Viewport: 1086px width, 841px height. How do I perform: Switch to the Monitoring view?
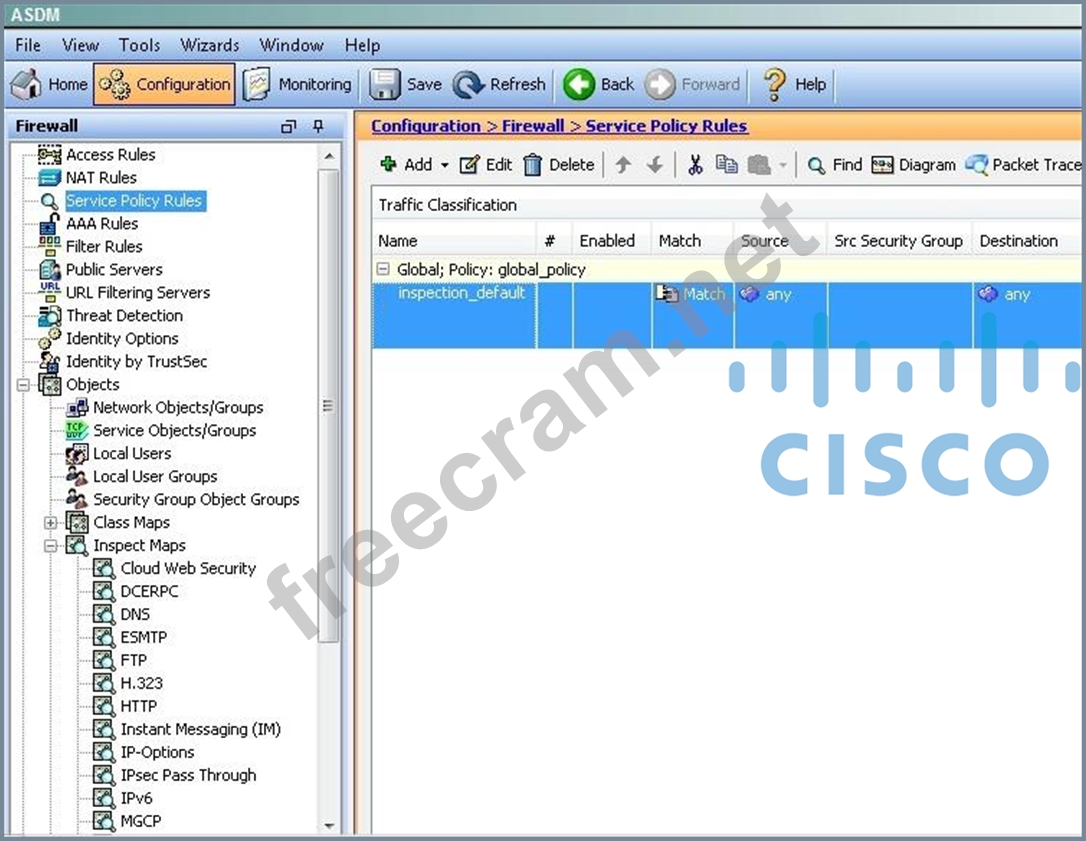coord(298,85)
